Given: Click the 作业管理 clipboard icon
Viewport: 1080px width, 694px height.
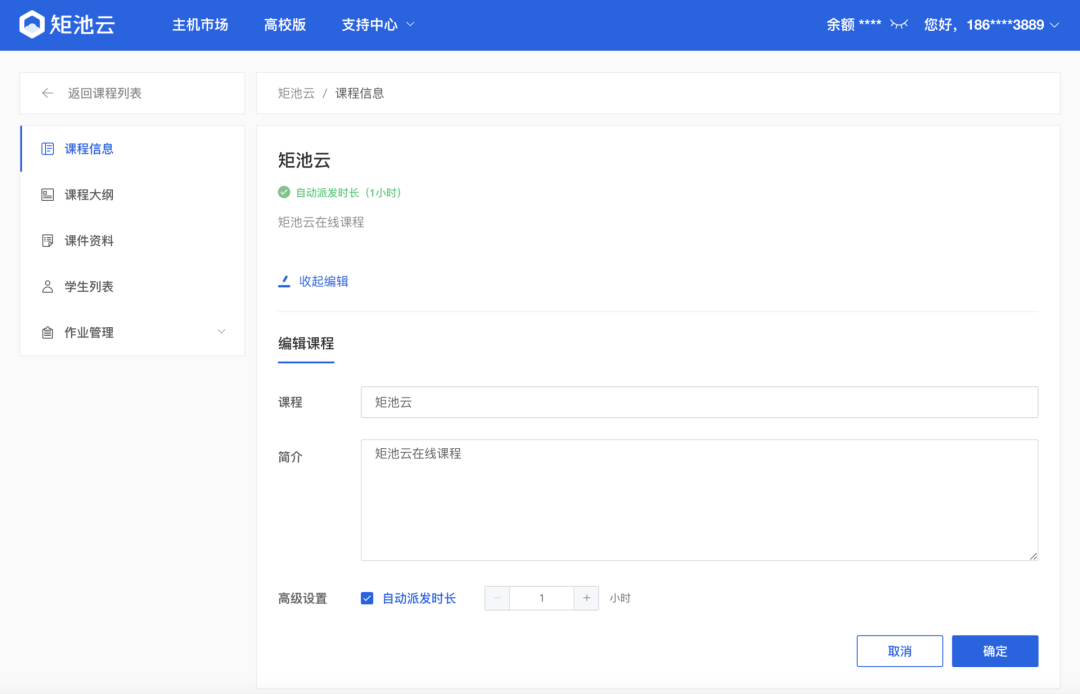Looking at the screenshot, I should pyautogui.click(x=48, y=333).
